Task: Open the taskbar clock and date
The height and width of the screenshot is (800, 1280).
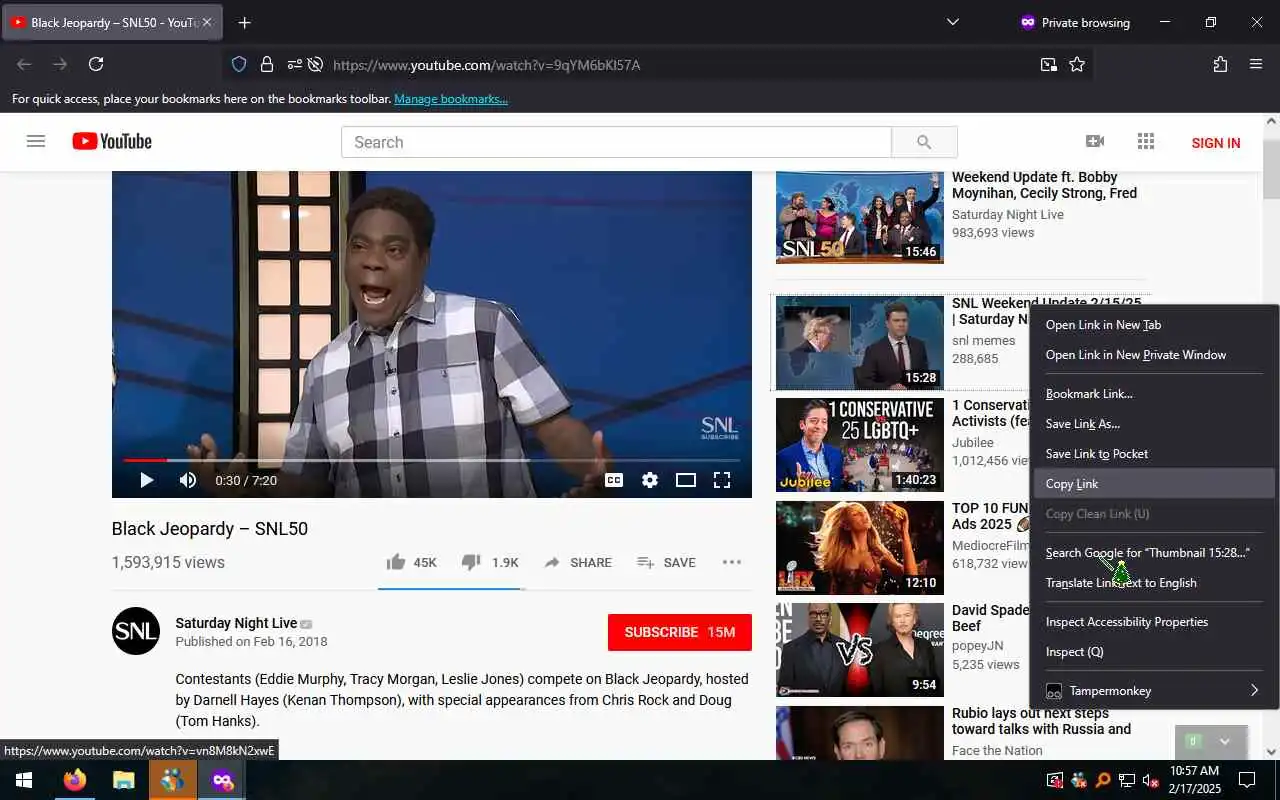Action: tap(1194, 780)
